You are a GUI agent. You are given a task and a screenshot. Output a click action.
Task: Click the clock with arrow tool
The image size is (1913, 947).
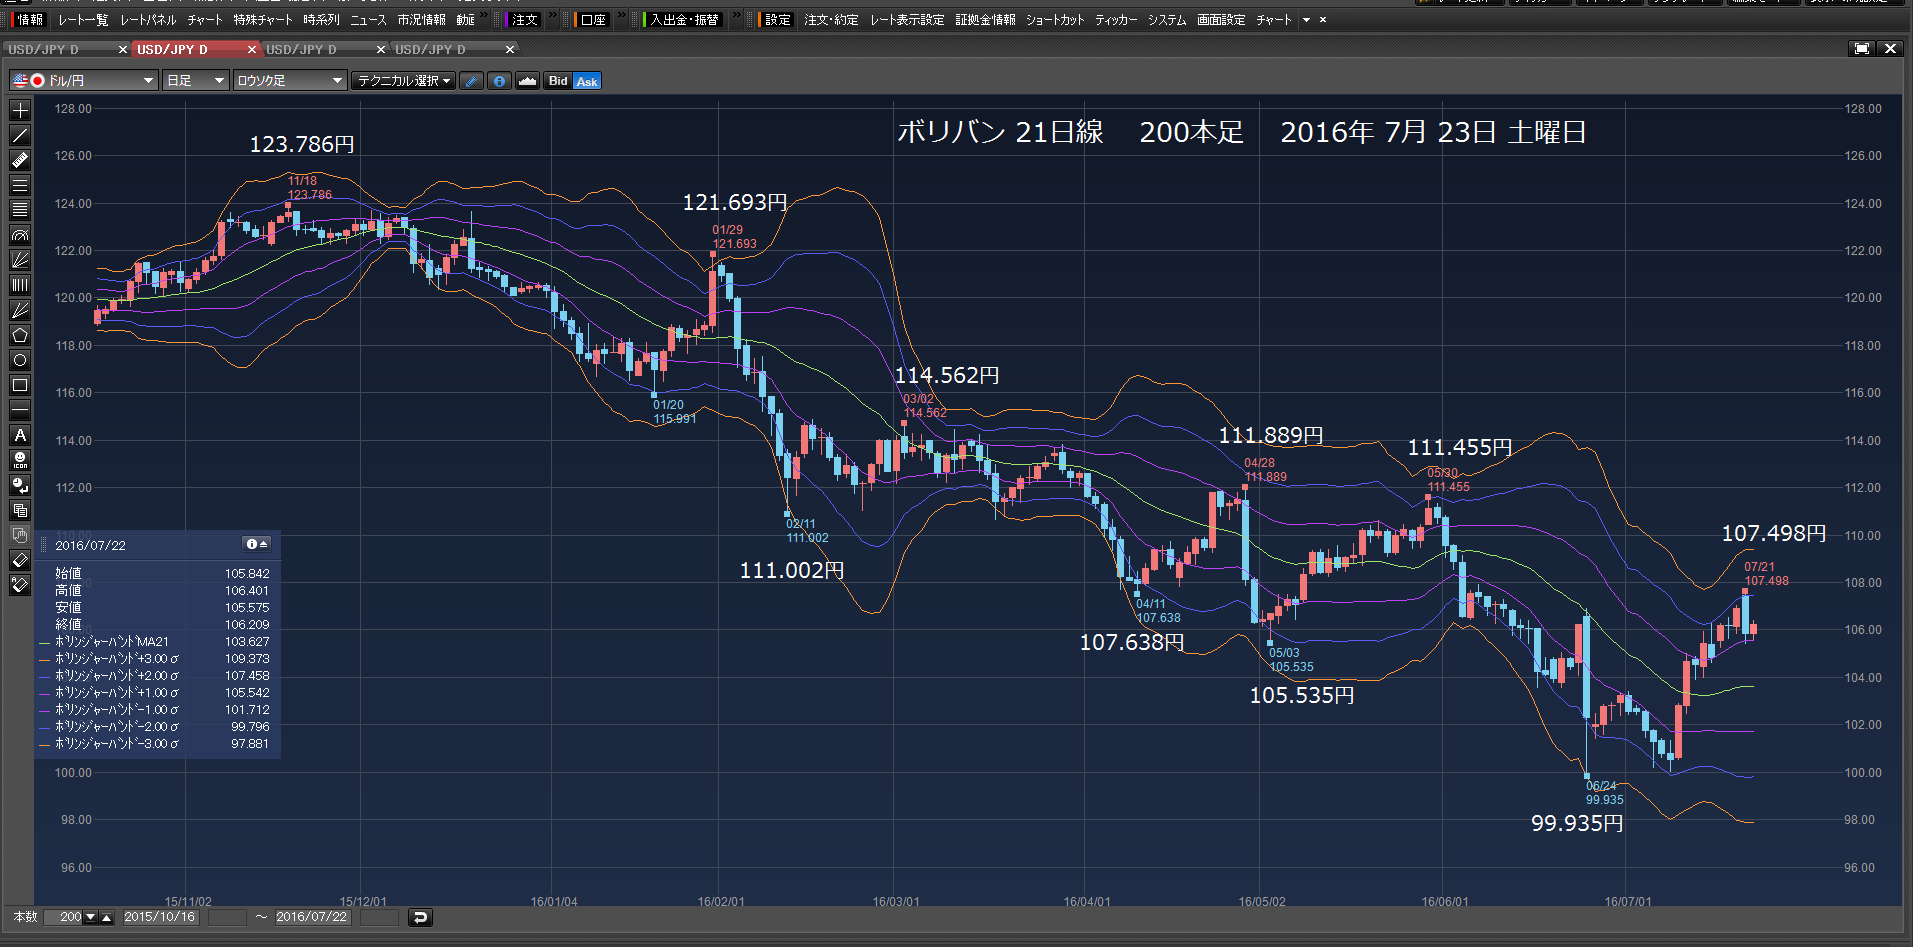[x=20, y=485]
